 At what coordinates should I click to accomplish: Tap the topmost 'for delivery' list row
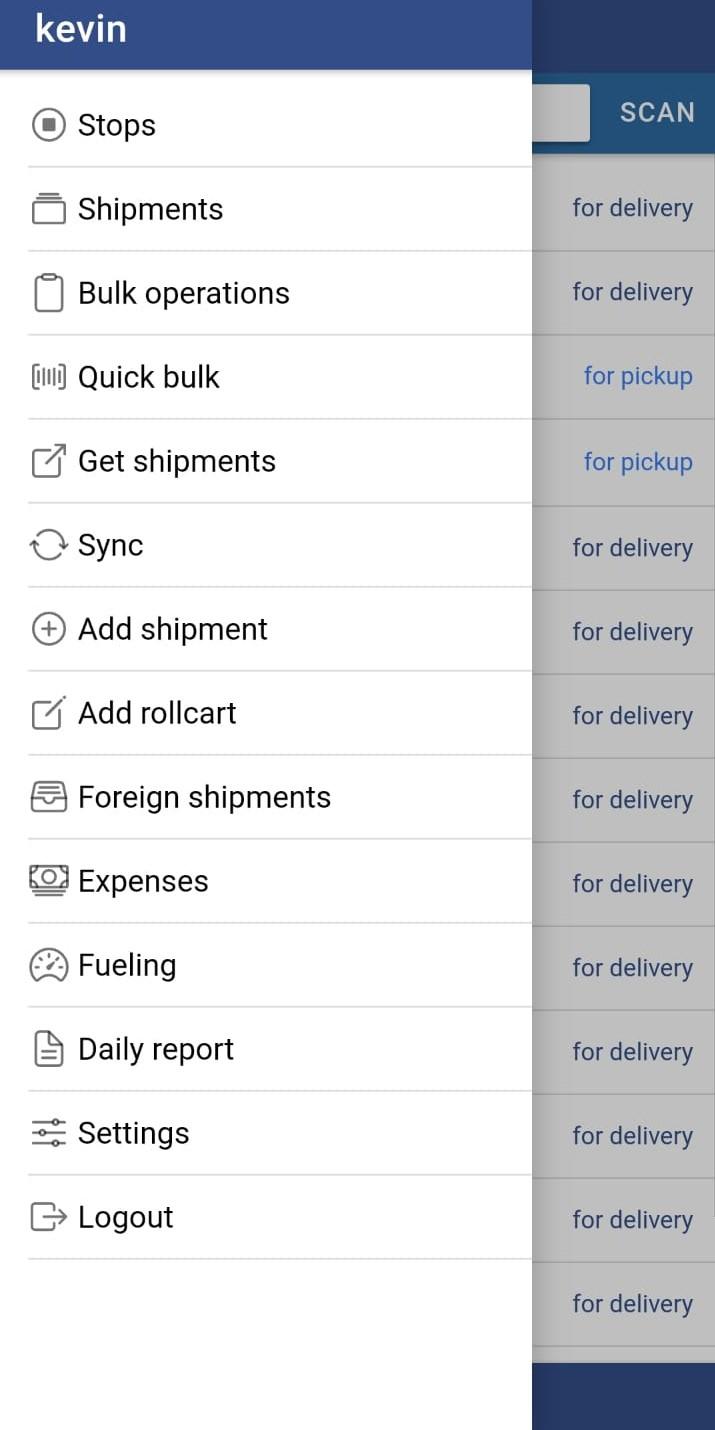[623, 209]
